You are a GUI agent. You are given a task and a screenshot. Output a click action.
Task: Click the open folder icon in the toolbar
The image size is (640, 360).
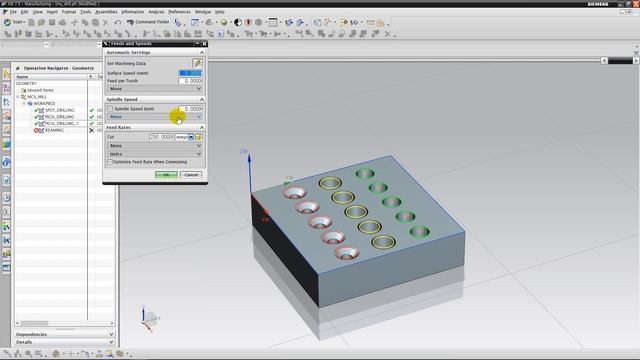point(41,22)
